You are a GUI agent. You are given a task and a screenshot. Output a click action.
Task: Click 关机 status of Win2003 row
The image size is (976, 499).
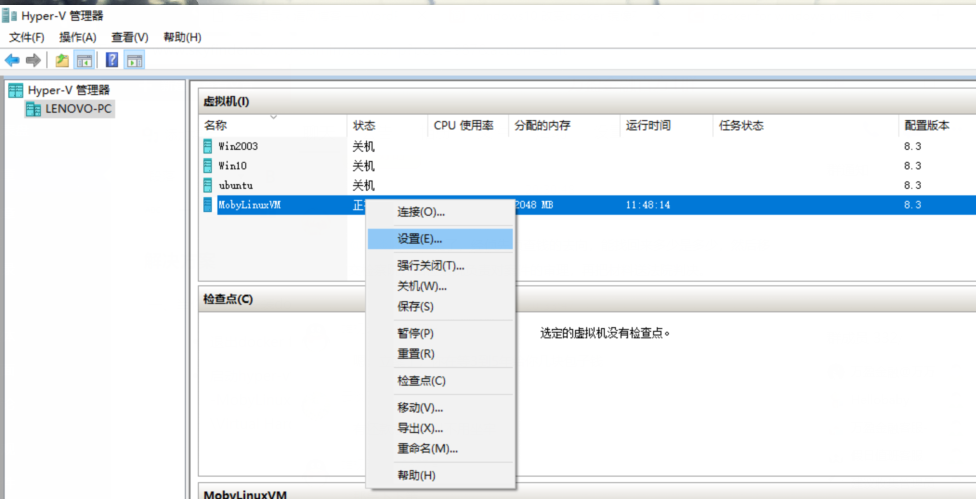coord(364,147)
